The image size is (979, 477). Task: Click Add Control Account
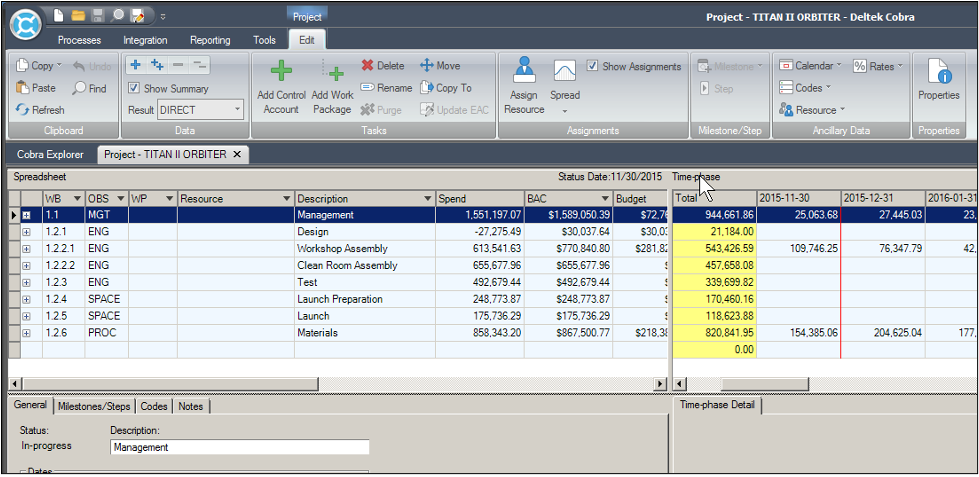[281, 87]
